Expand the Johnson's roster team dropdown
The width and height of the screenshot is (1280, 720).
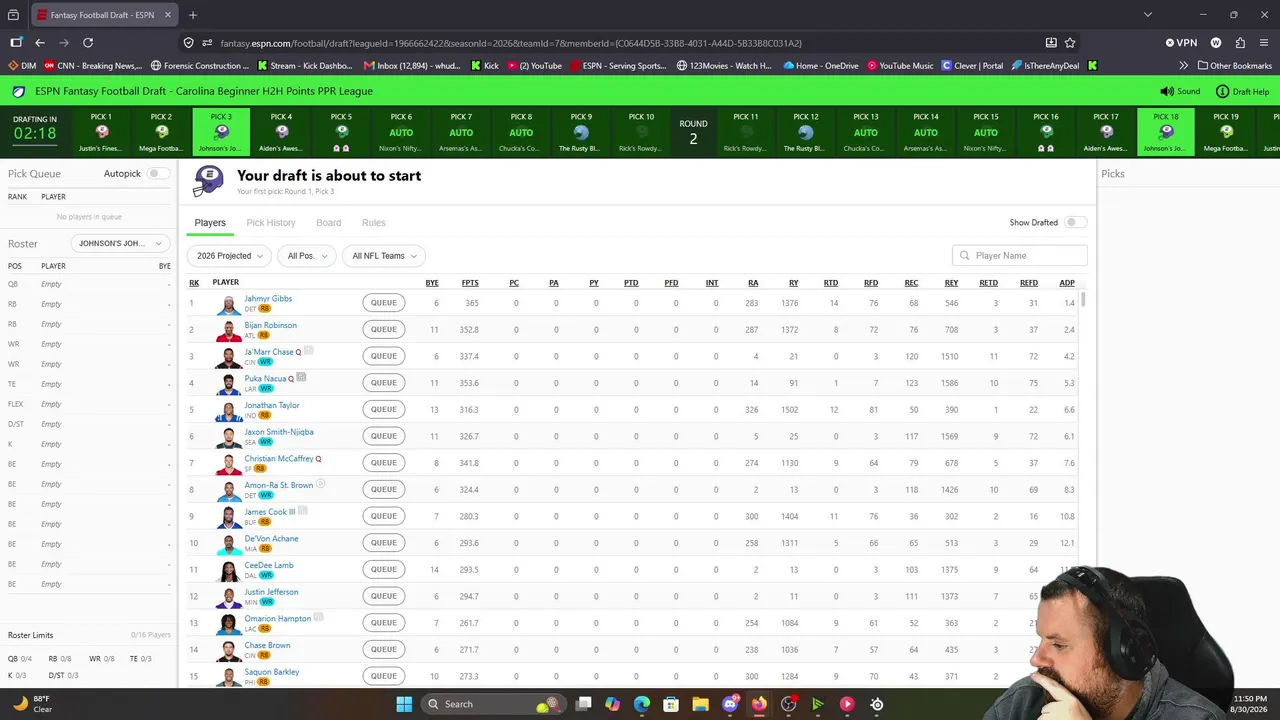[x=120, y=243]
